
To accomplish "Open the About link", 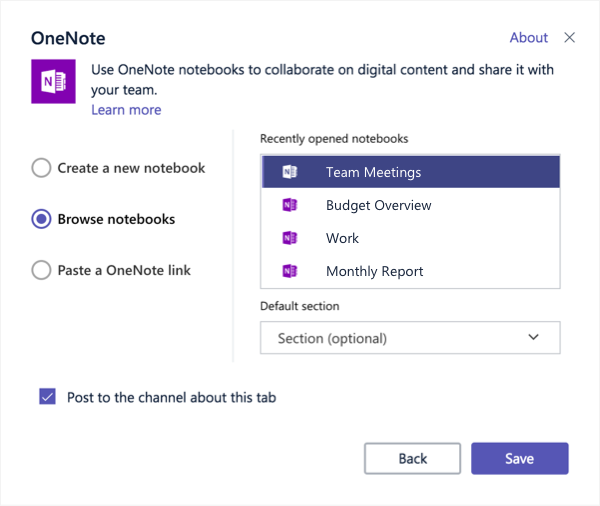I will pyautogui.click(x=528, y=38).
